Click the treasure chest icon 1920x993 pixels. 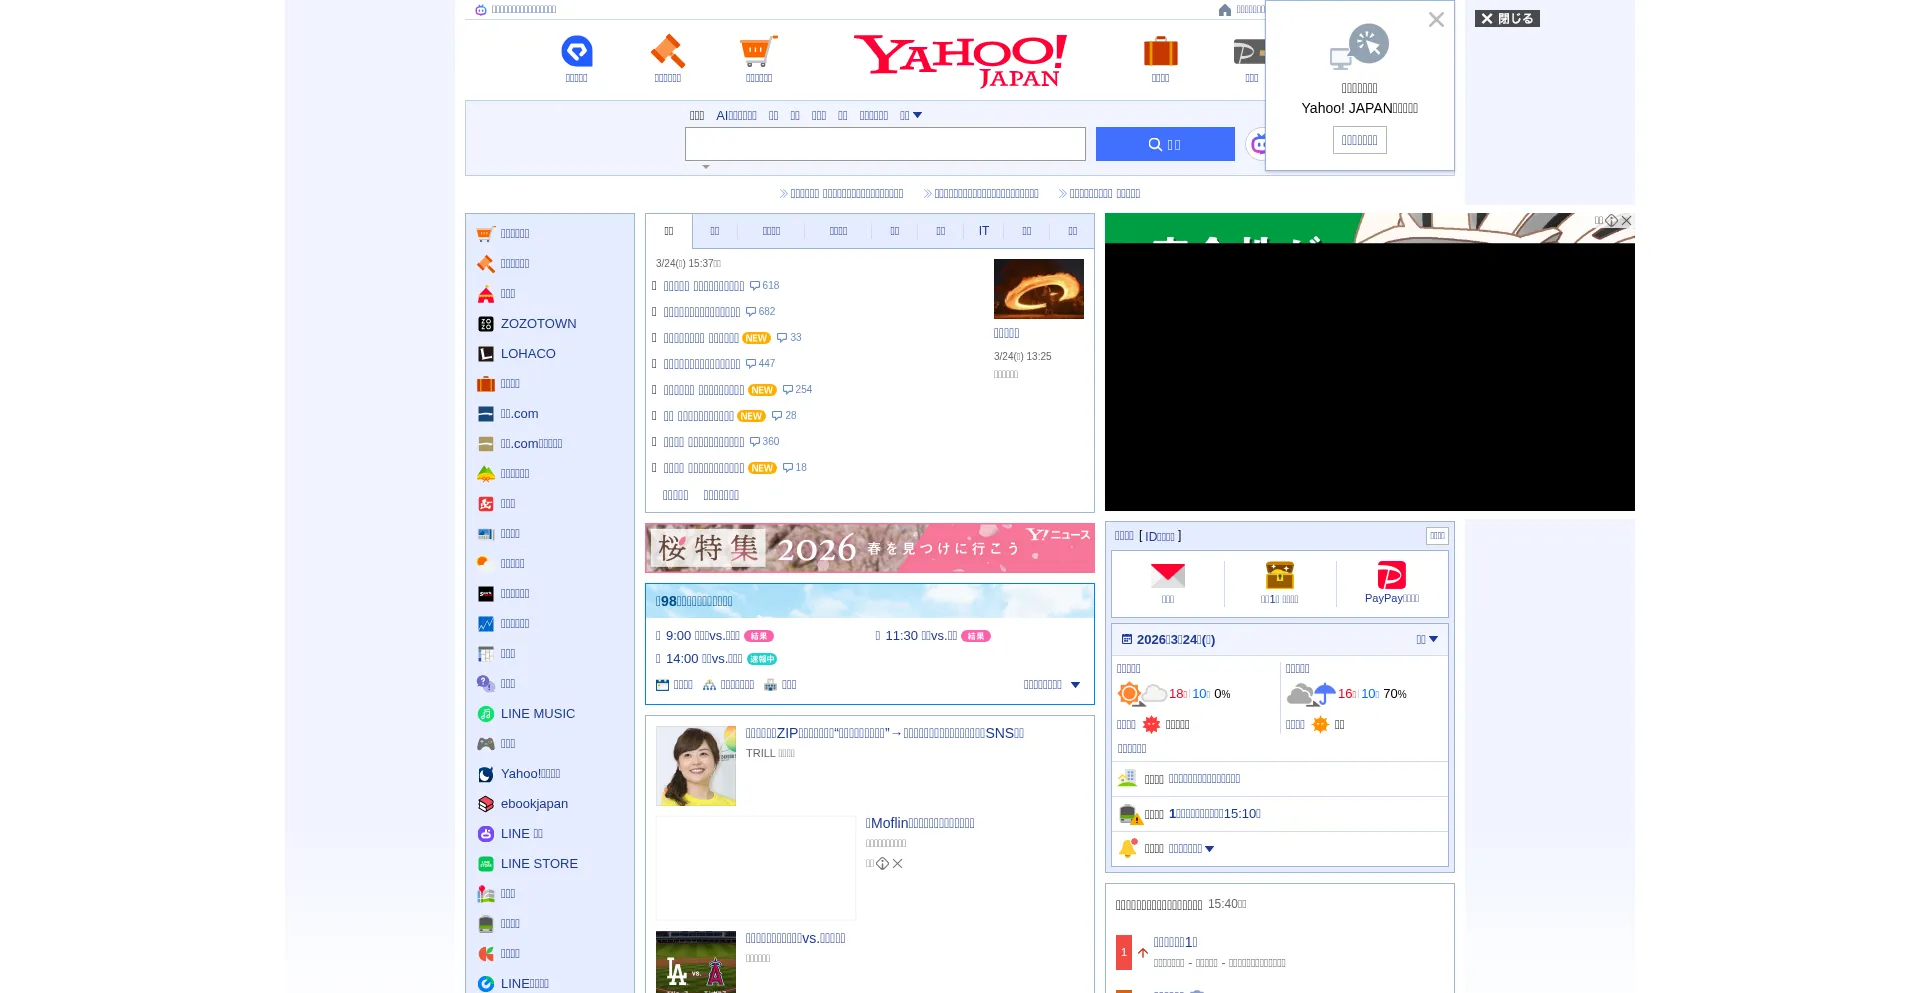pos(1280,575)
